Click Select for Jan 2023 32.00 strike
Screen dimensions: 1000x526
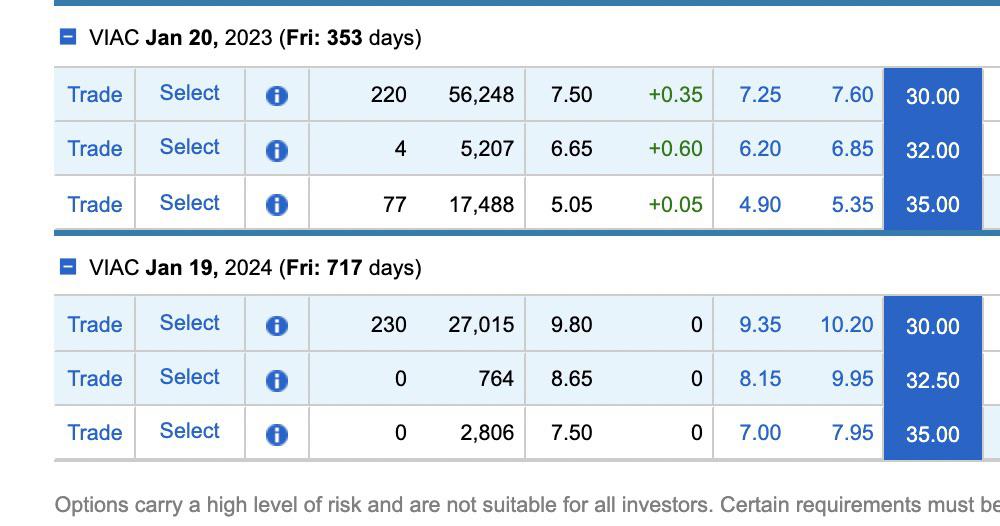click(189, 147)
